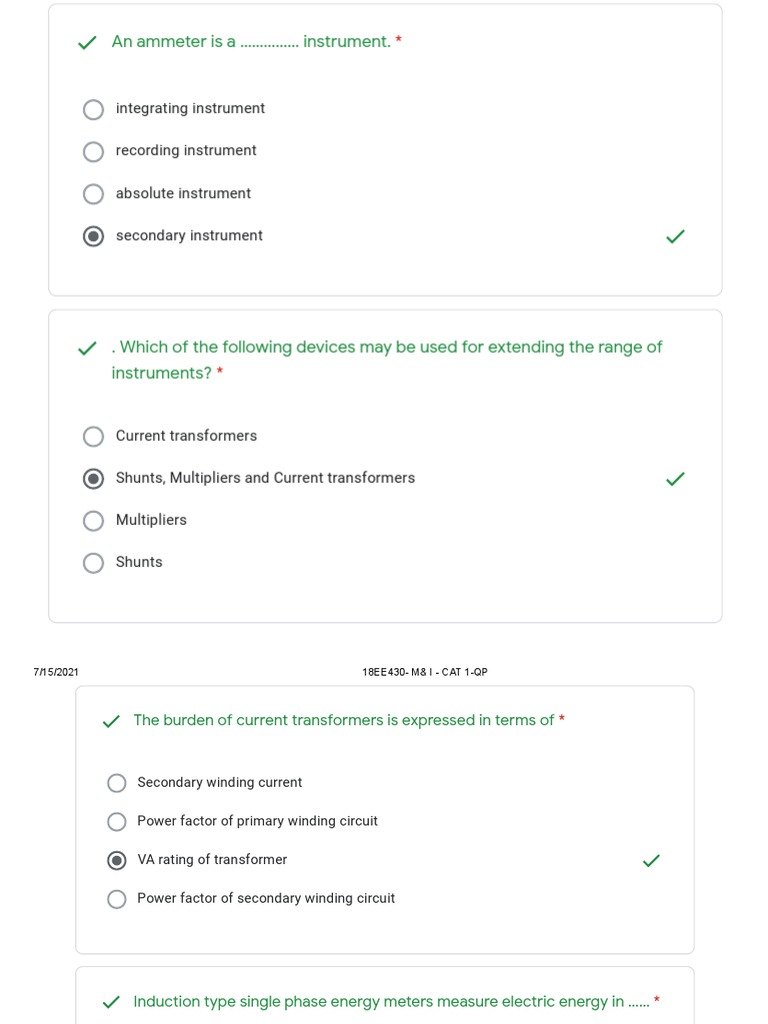The width and height of the screenshot is (768, 1024).
Task: Select the 'VA rating of transformer' option
Action: pos(117,860)
